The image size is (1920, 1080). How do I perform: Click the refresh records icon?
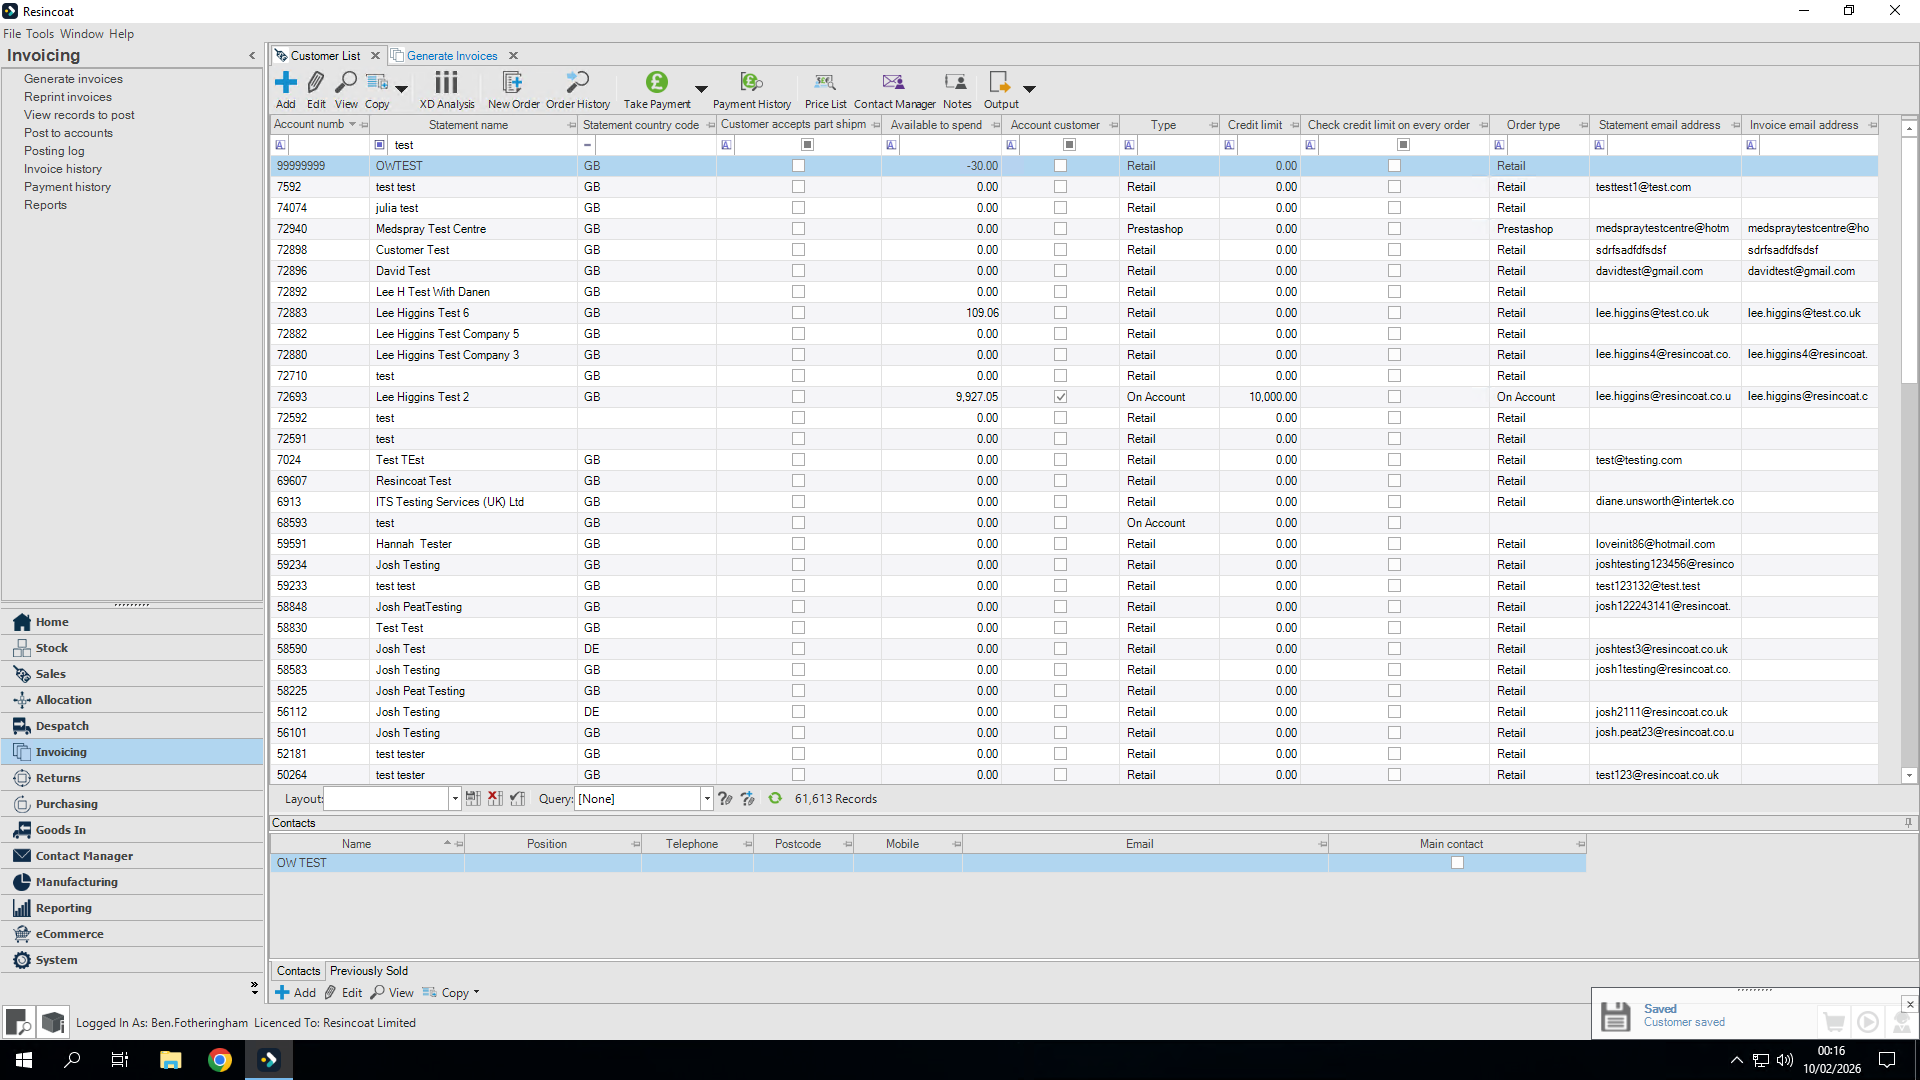[775, 798]
